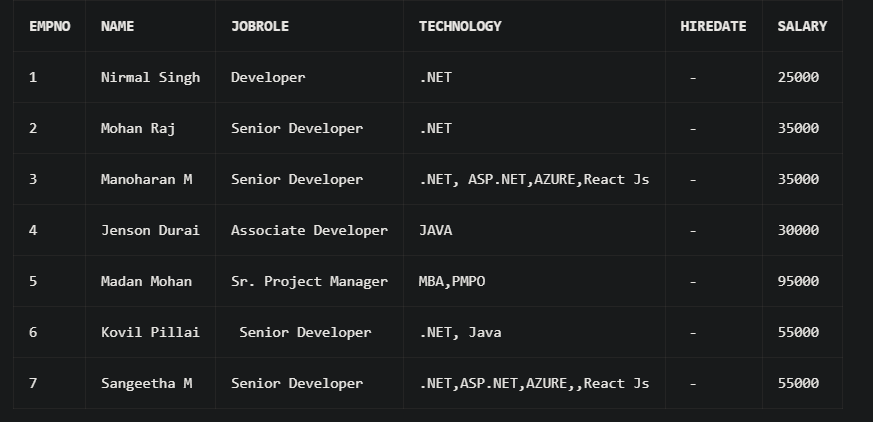
Task: Click the 95000 salary cell
Action: click(798, 281)
